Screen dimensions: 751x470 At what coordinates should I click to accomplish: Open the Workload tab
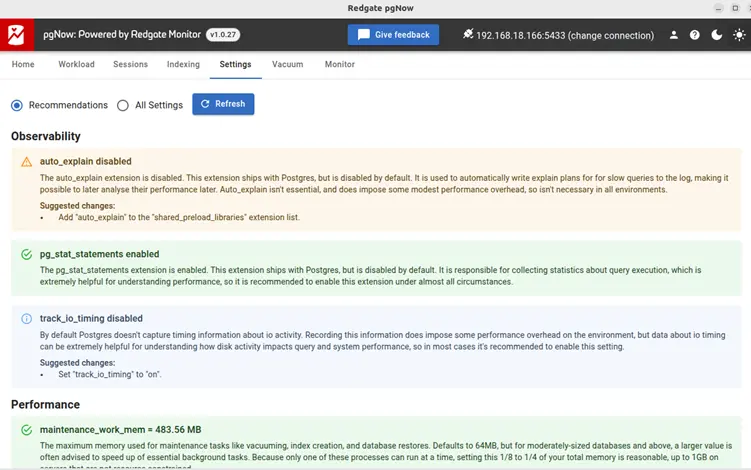(77, 65)
